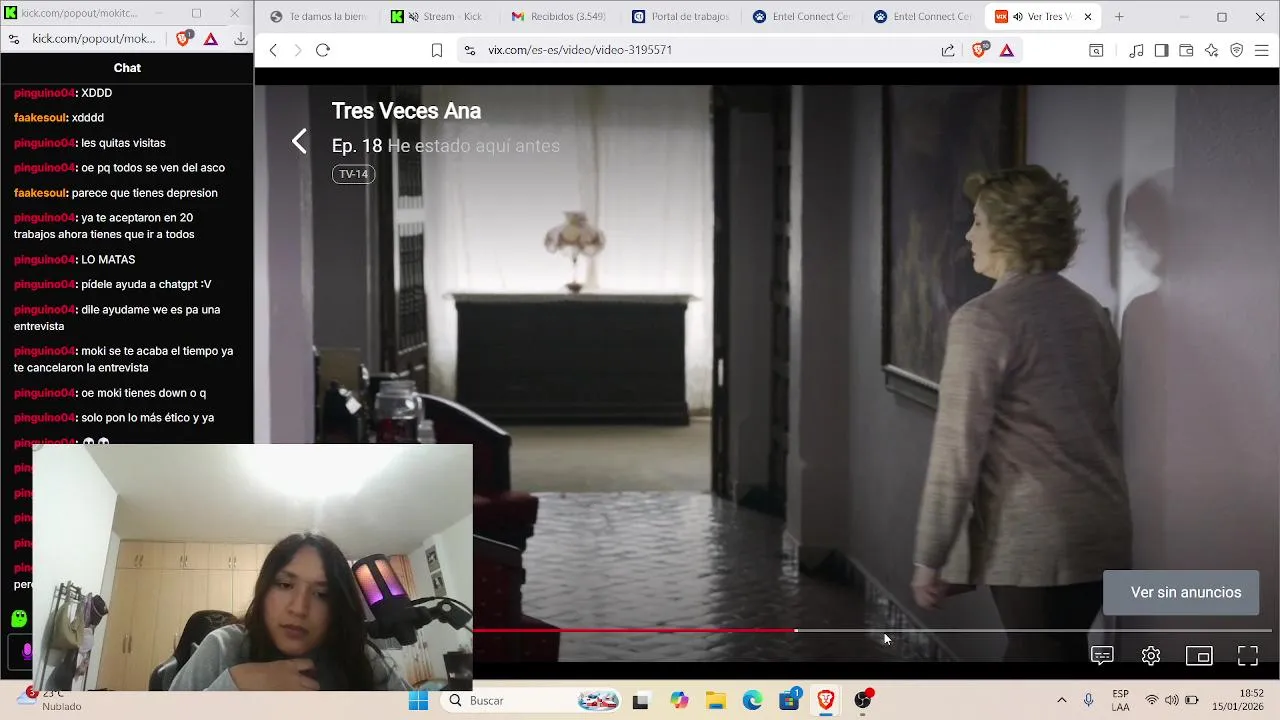
Task: Click message 'pídele ayuda a chatgpt :V'
Action: click(x=146, y=285)
